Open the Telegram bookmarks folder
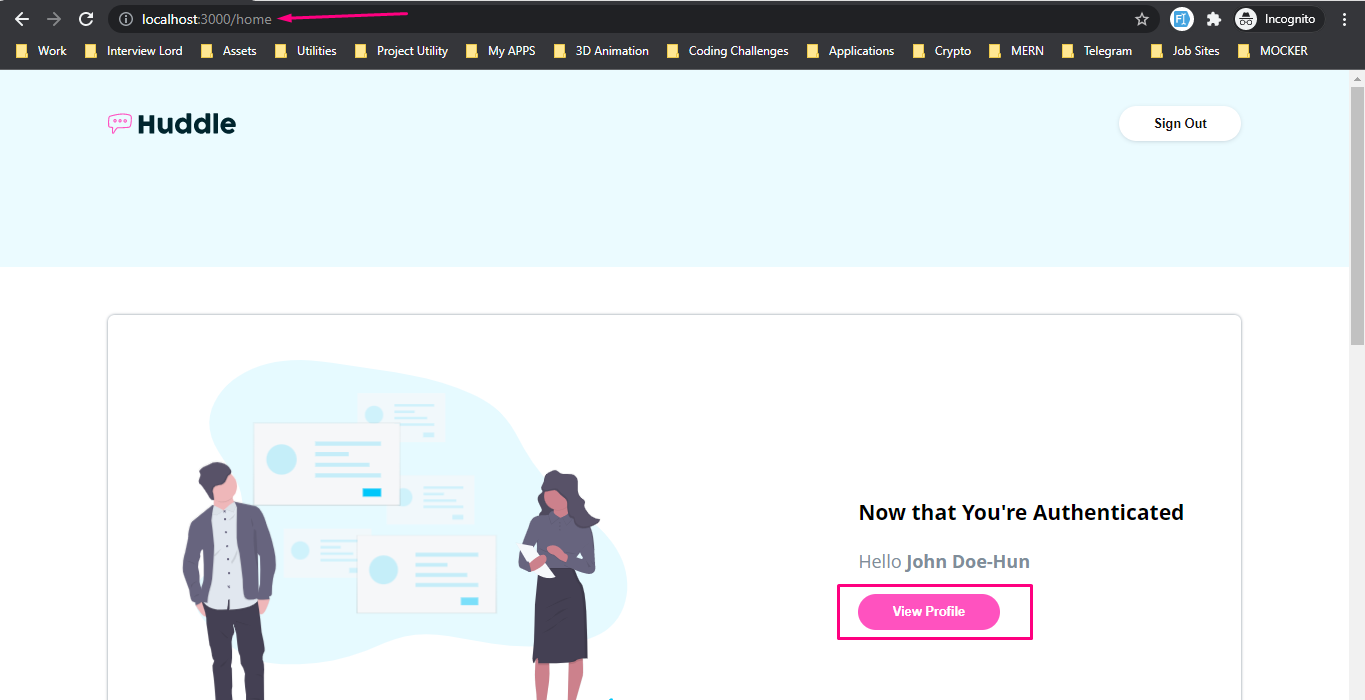The height and width of the screenshot is (700, 1365). (x=1097, y=51)
